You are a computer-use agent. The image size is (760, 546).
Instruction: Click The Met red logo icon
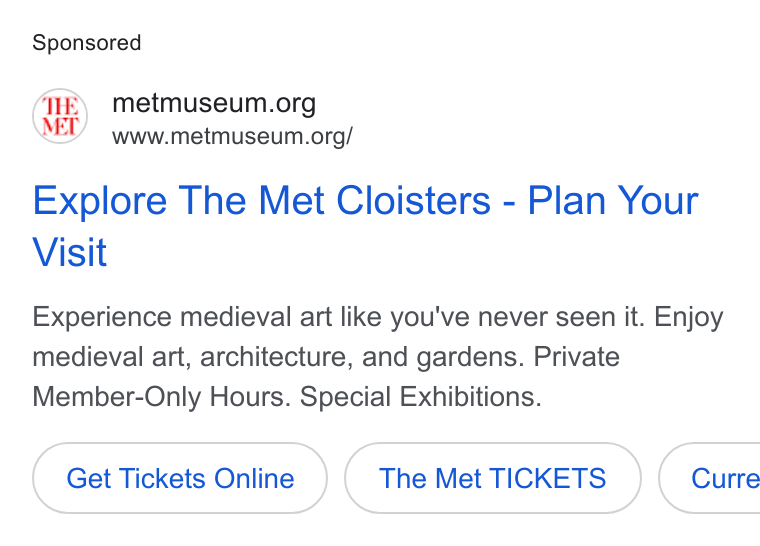pyautogui.click(x=60, y=116)
